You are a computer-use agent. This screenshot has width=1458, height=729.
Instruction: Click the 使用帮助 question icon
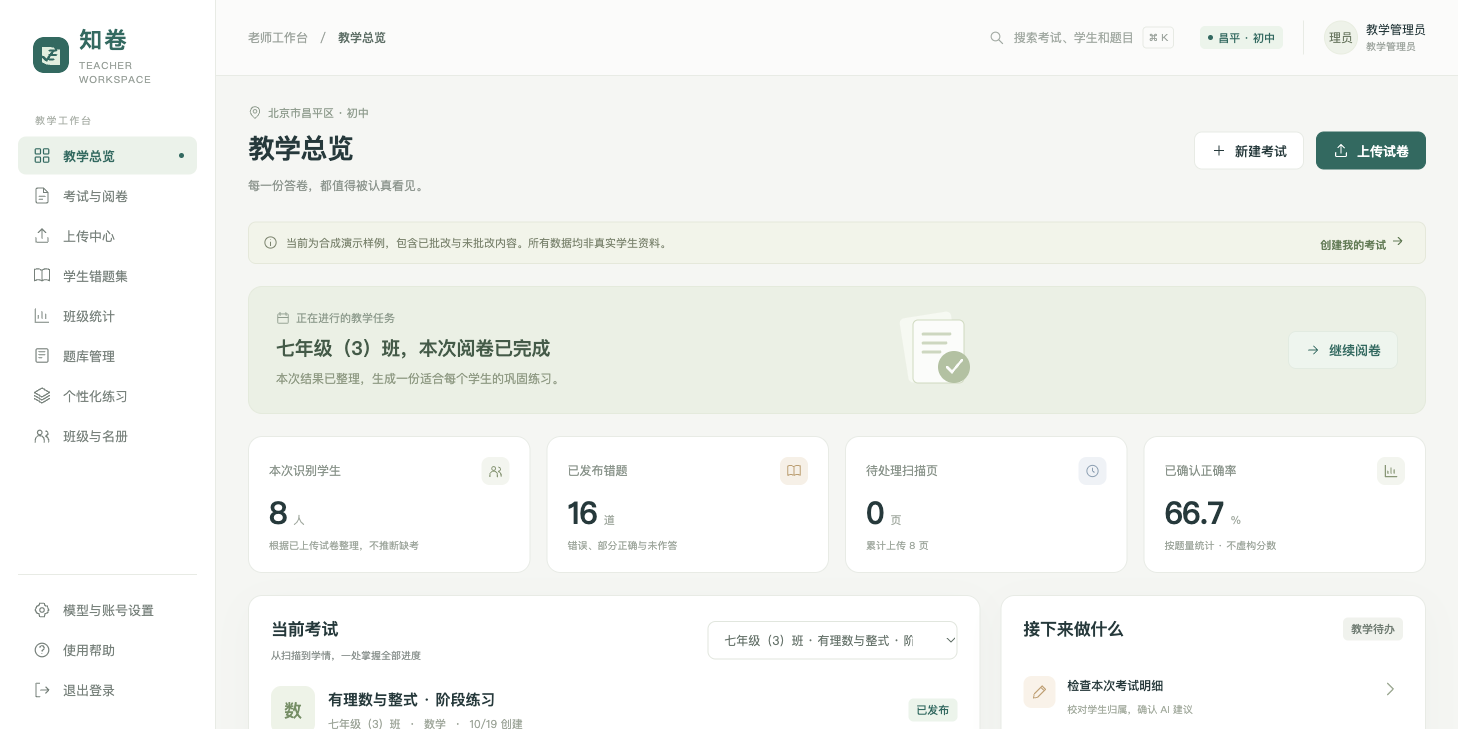(42, 650)
